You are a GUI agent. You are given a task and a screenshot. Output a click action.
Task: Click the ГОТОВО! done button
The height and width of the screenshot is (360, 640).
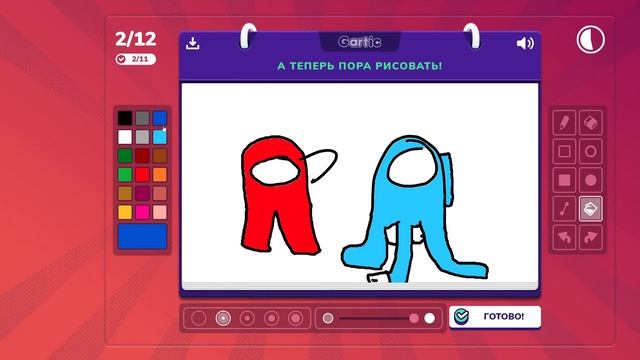click(495, 316)
